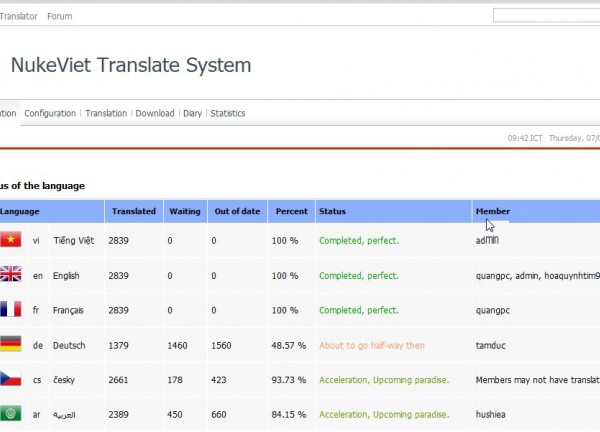Open the Statistics menu item
The width and height of the screenshot is (600, 432).
pos(228,113)
